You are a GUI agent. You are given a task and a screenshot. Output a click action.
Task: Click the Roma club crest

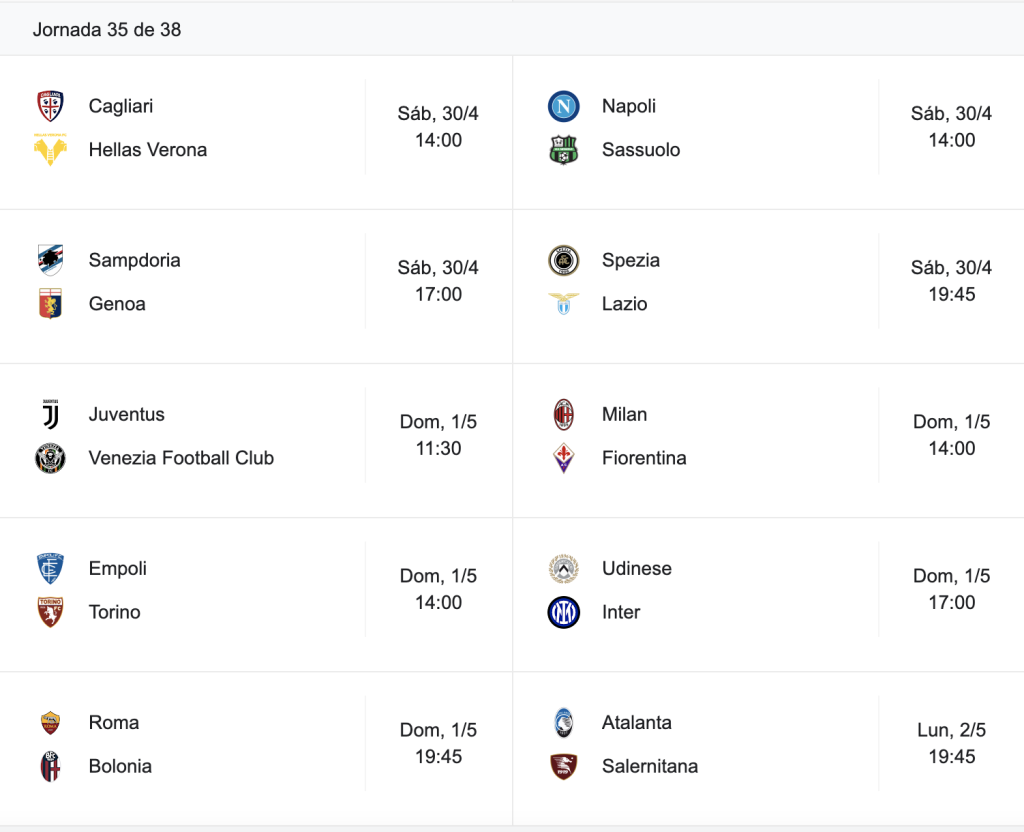click(50, 722)
